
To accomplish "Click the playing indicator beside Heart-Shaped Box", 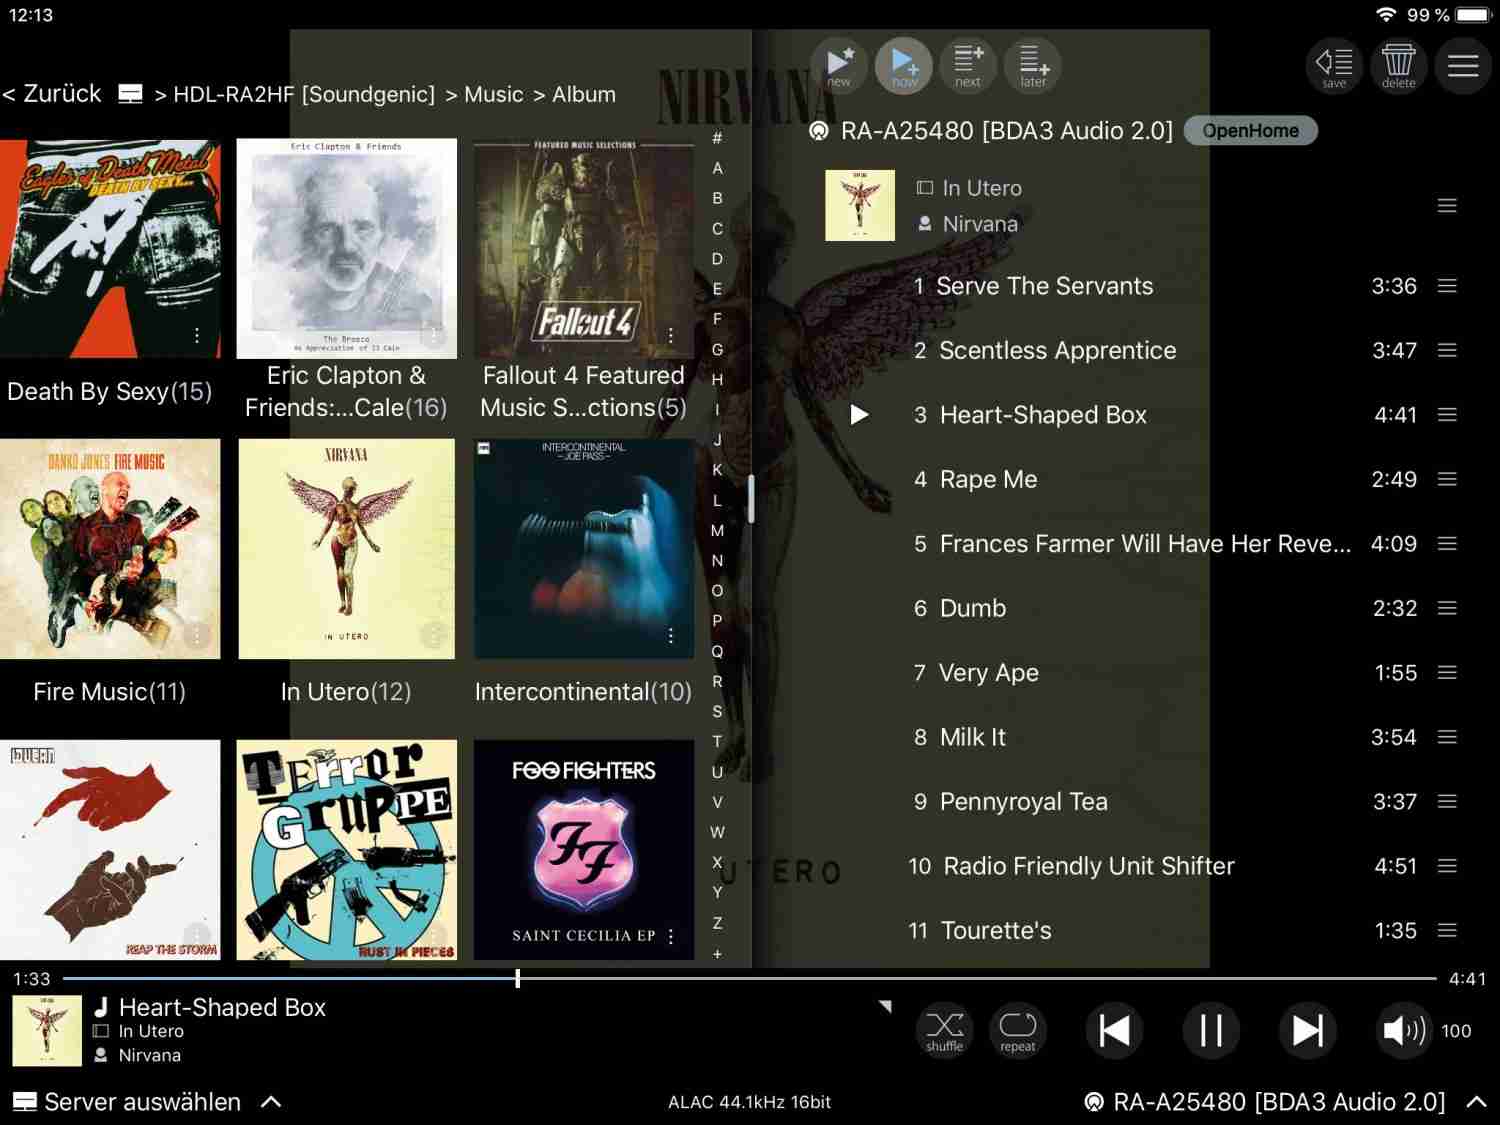I will (859, 414).
